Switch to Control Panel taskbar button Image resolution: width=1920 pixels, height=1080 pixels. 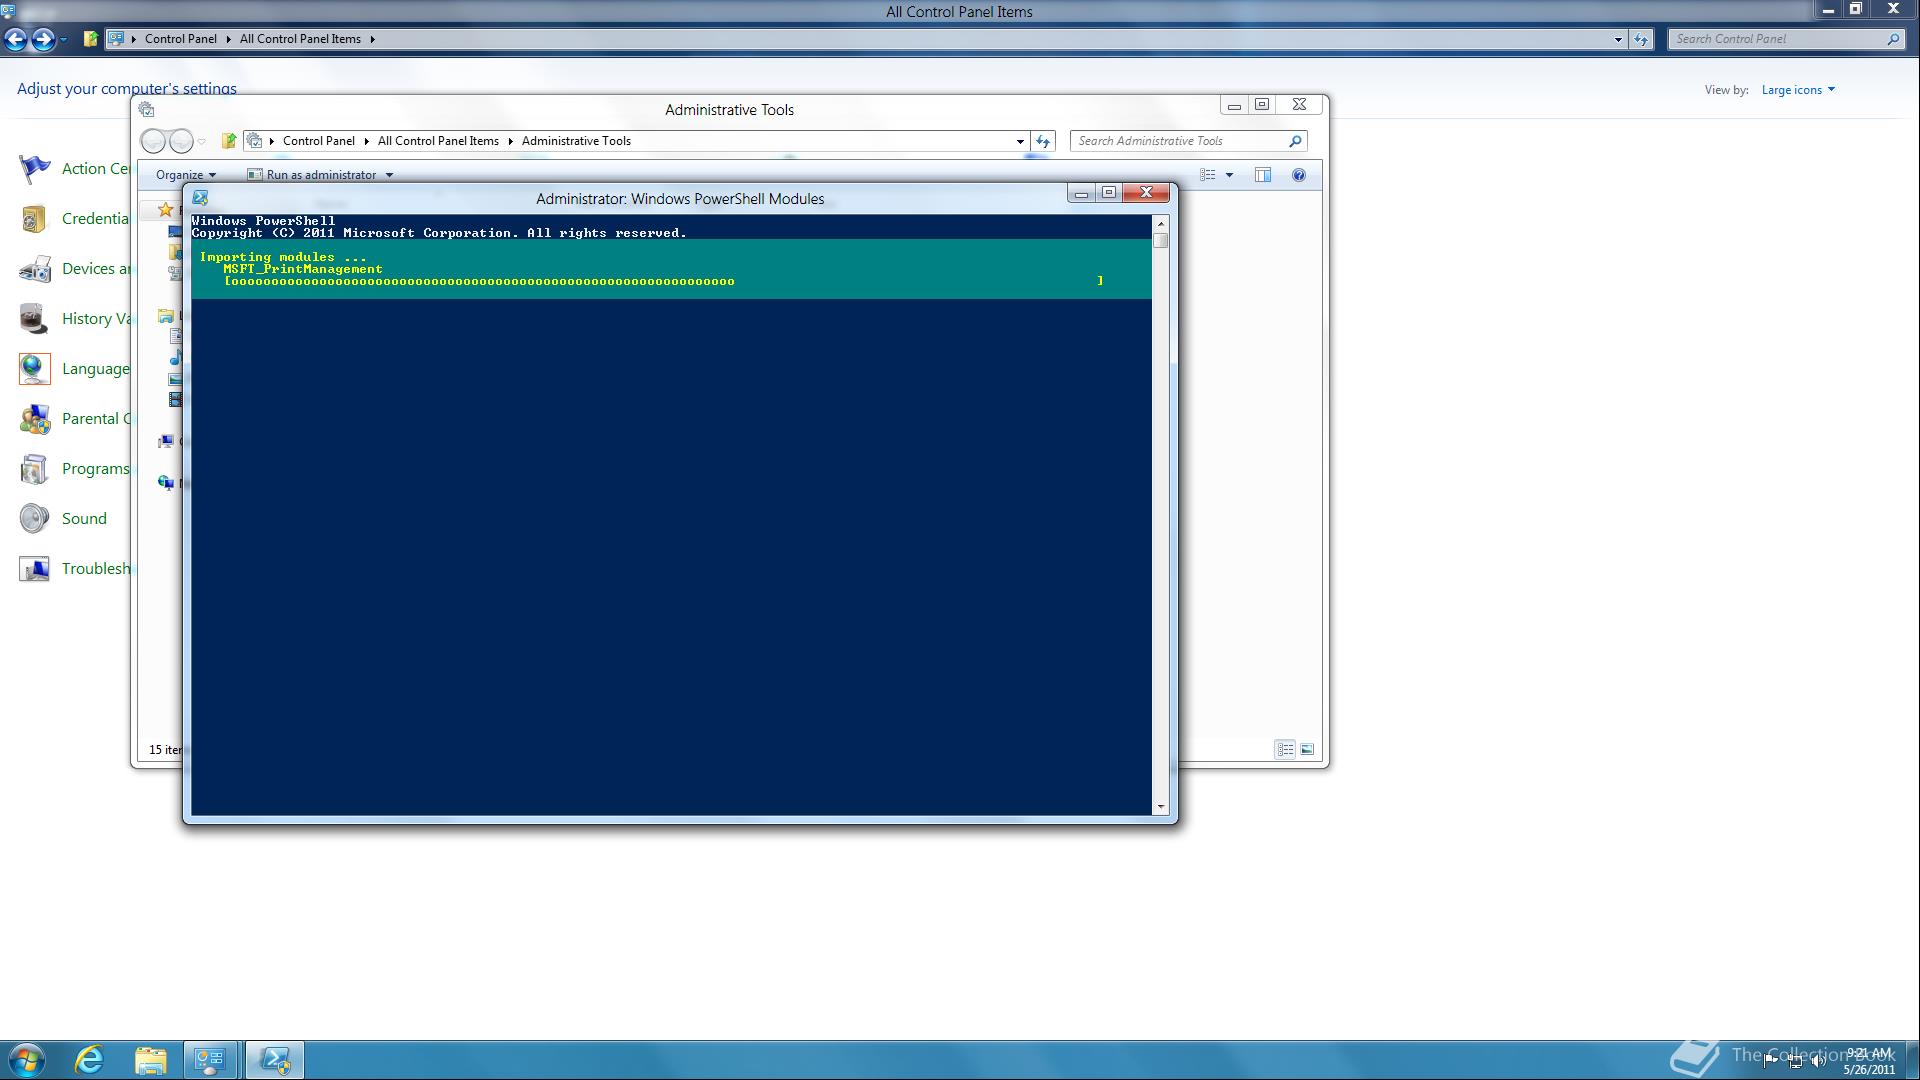coord(211,1060)
